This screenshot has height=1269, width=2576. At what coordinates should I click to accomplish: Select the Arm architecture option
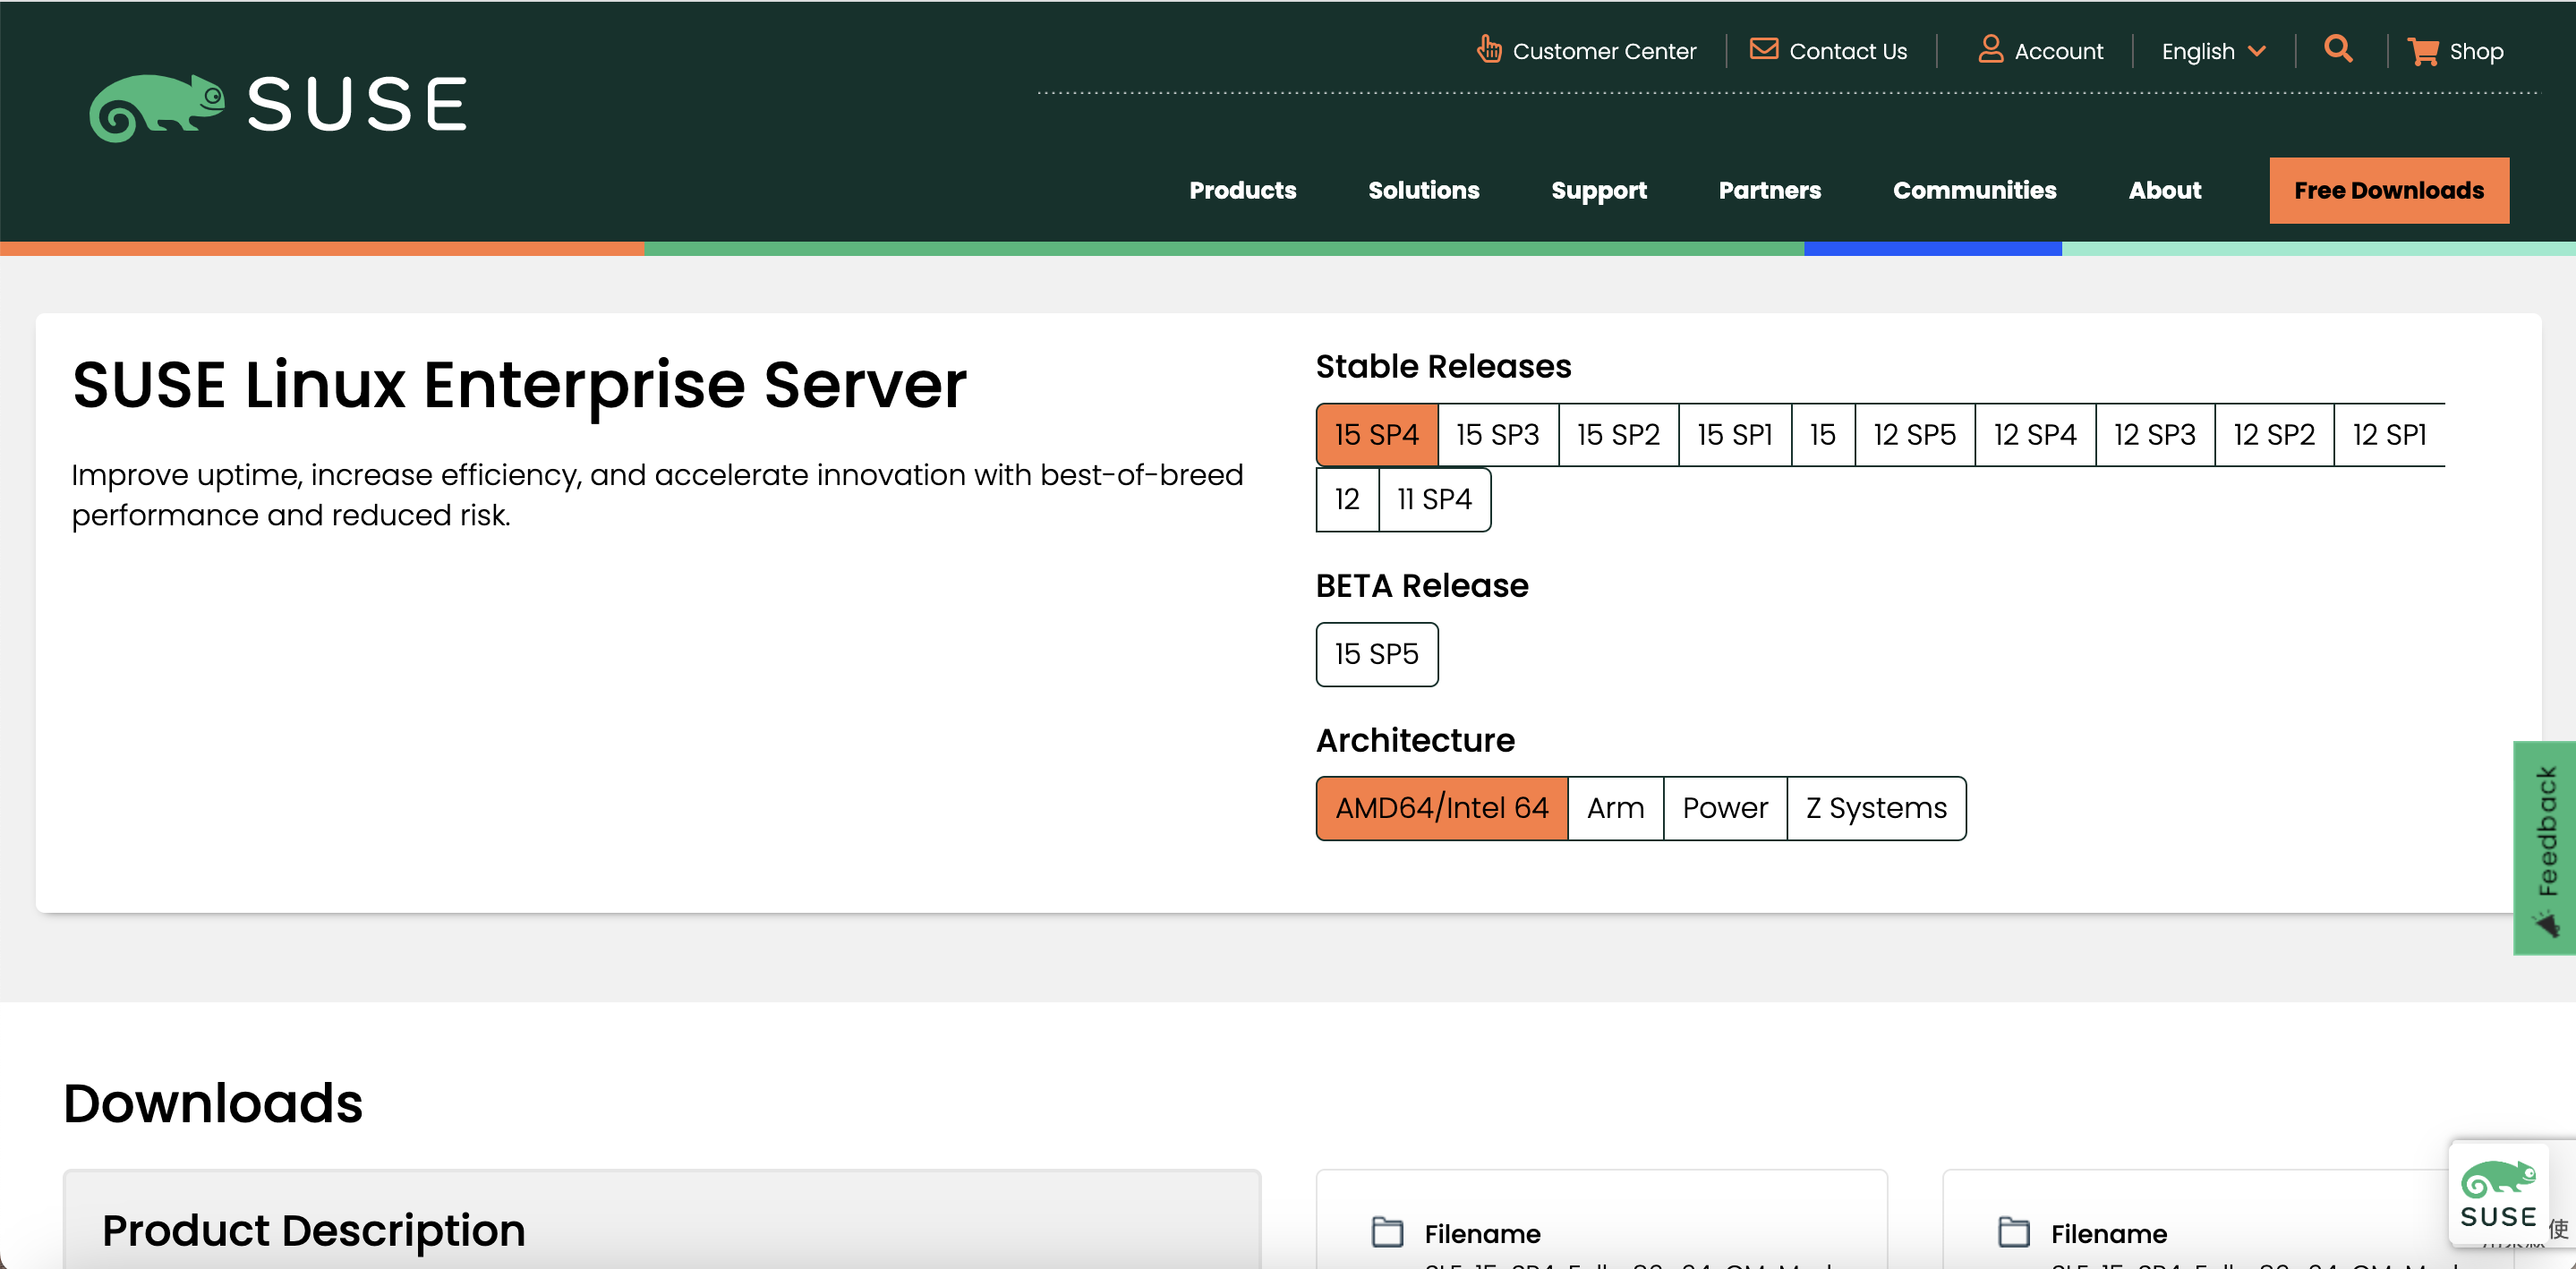point(1615,808)
